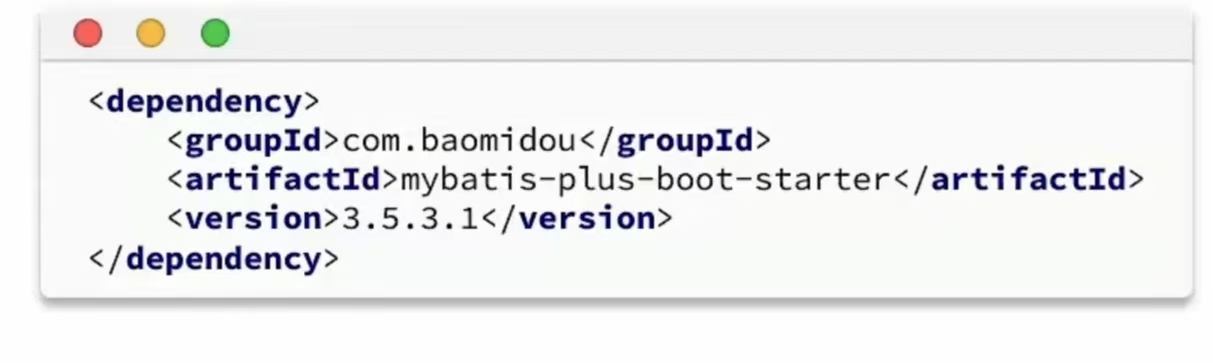Click the closing artifactId tag

(x=1017, y=180)
